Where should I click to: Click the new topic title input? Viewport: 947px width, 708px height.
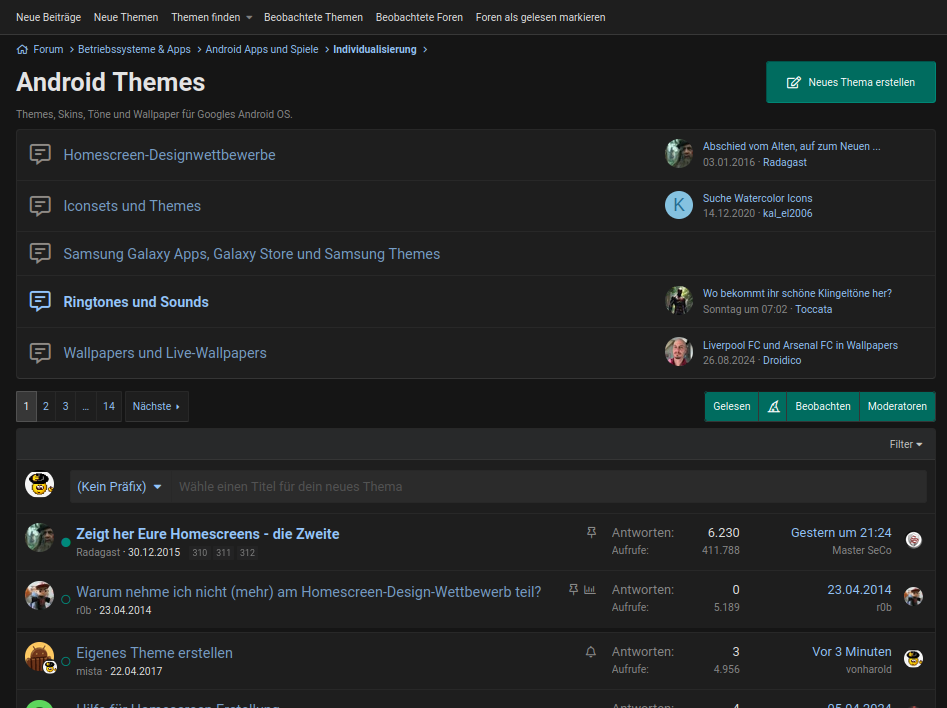tap(548, 486)
